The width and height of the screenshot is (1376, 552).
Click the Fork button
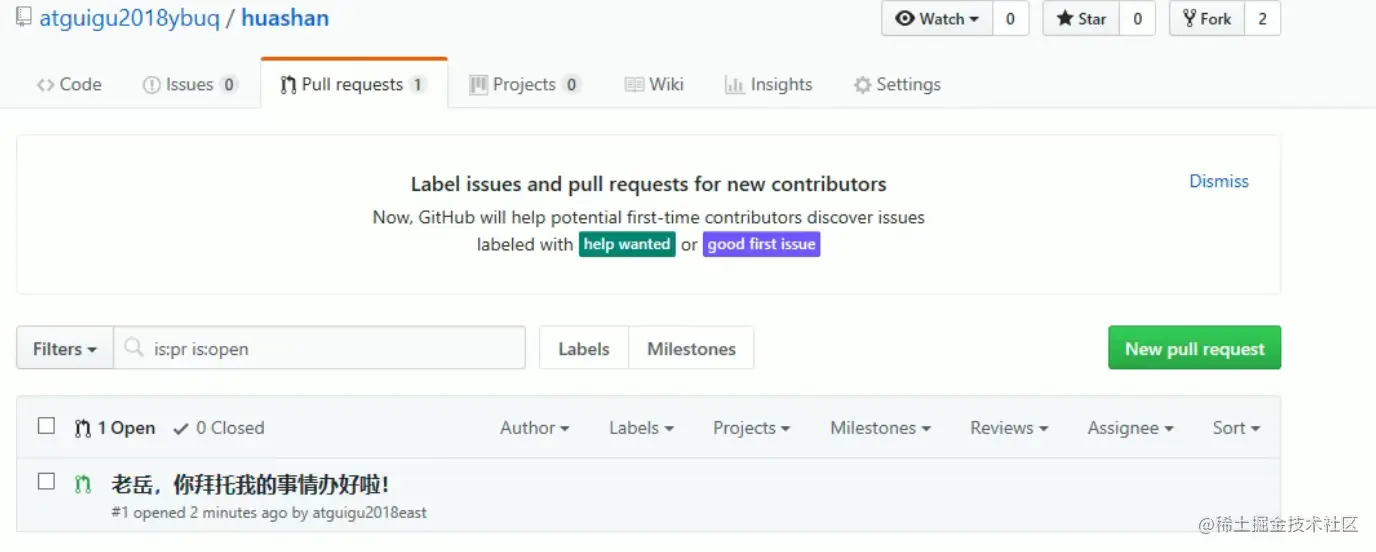pyautogui.click(x=1207, y=19)
